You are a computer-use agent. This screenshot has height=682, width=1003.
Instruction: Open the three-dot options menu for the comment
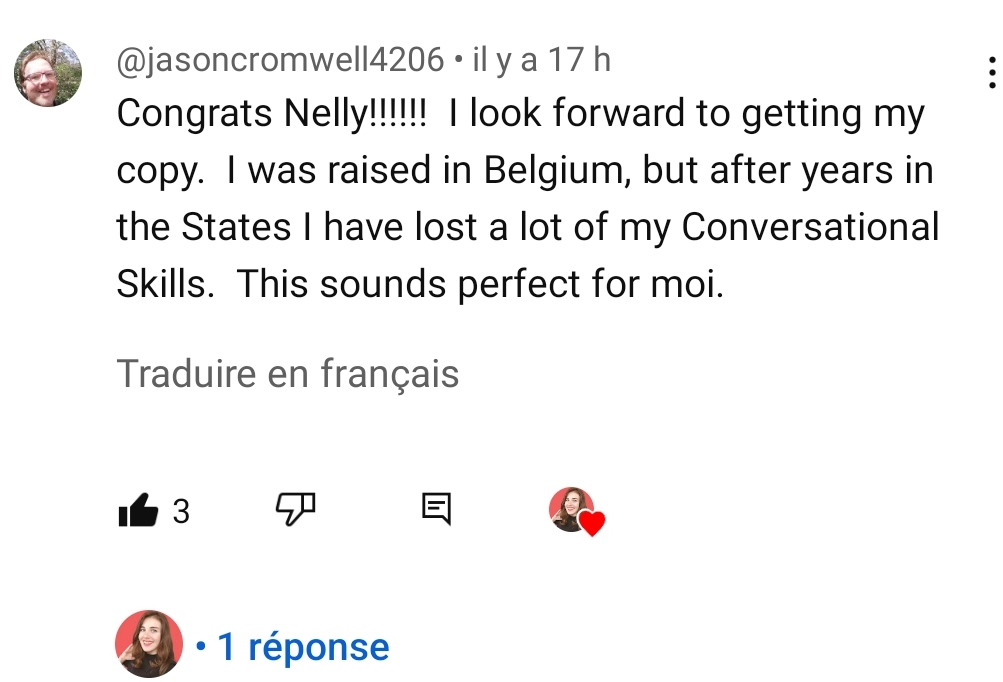click(992, 70)
